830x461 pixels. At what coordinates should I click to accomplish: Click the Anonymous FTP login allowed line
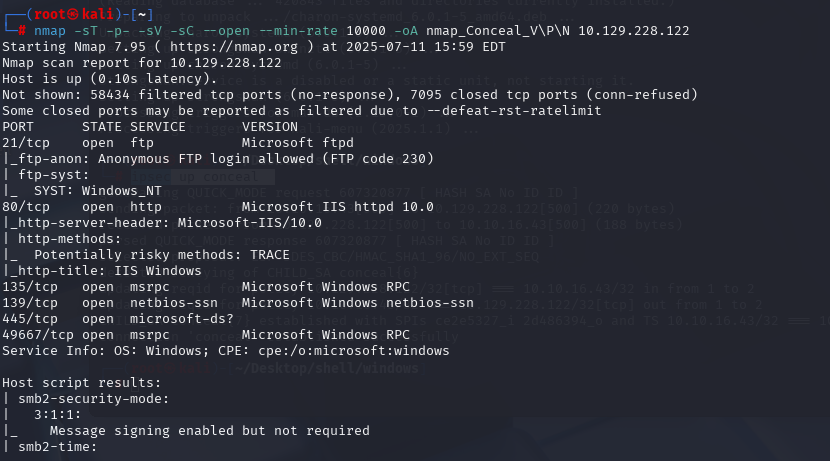pyautogui.click(x=218, y=159)
